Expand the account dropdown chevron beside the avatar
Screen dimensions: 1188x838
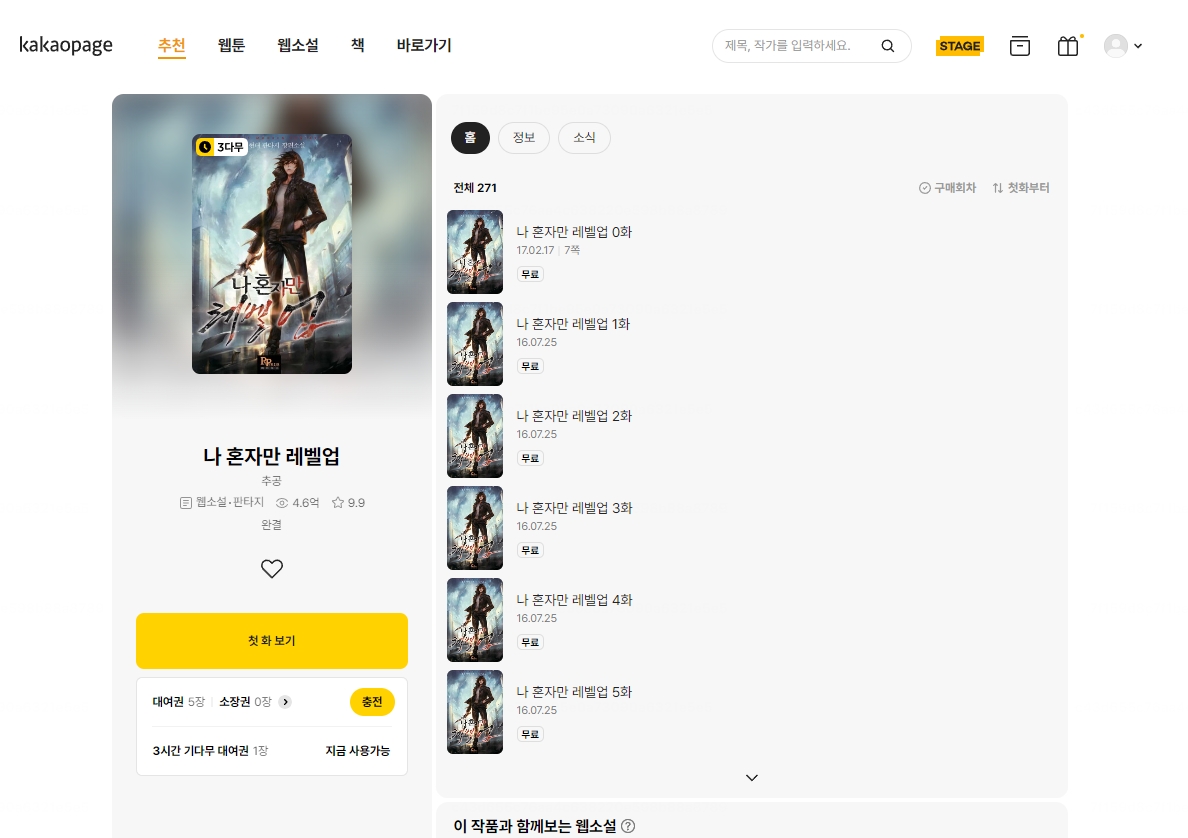[1137, 45]
